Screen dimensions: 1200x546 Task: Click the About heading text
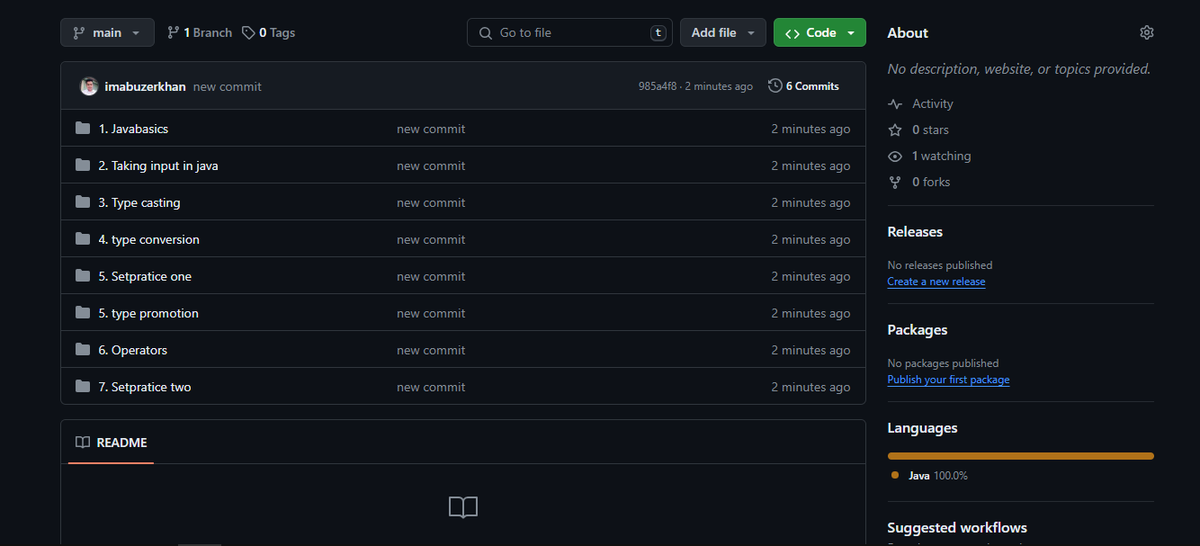908,33
